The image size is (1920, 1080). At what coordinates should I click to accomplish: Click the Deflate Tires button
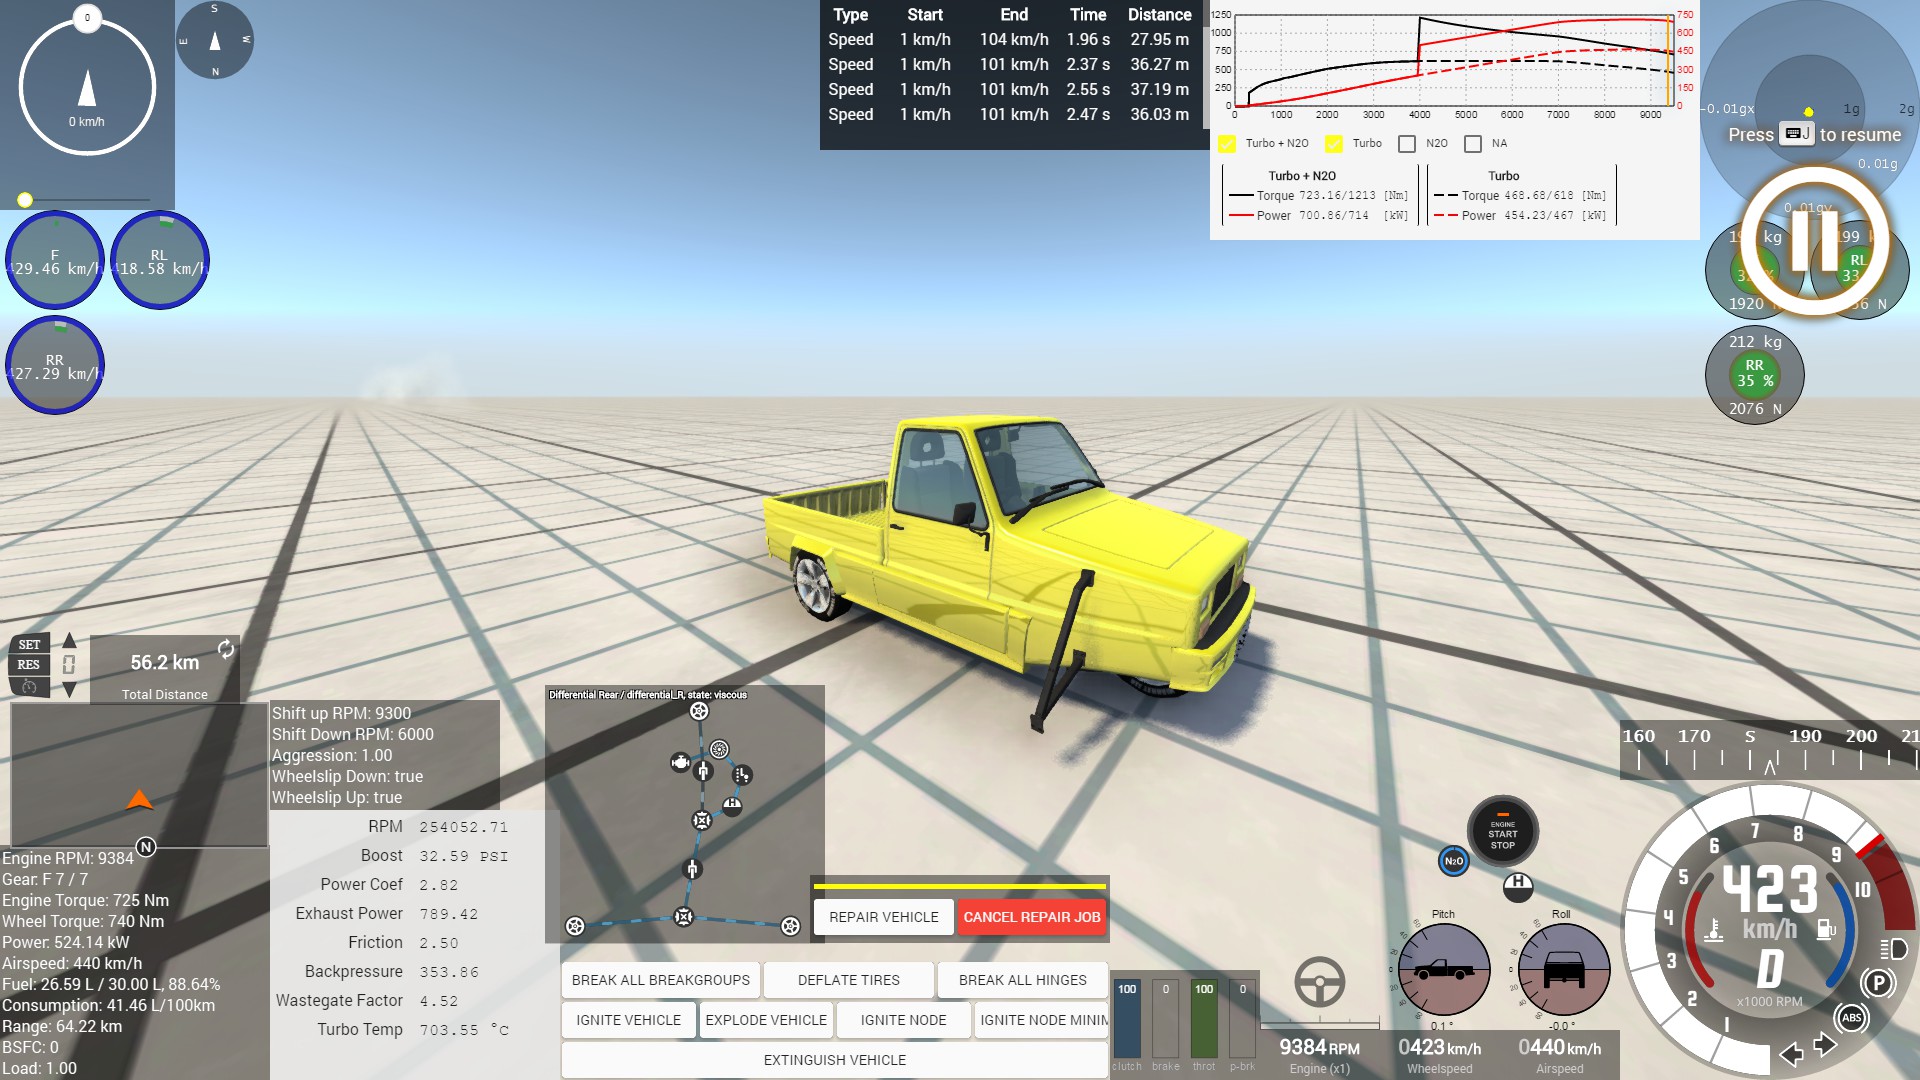[x=849, y=980]
